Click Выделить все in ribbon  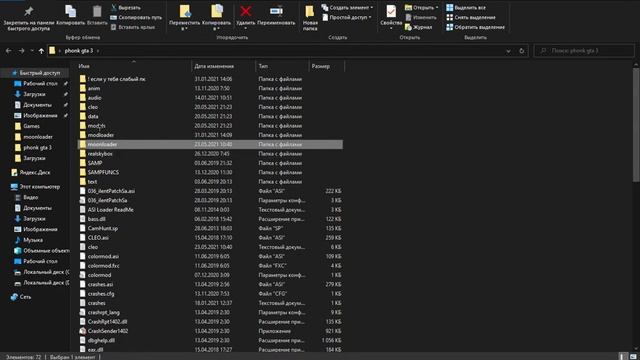pyautogui.click(x=466, y=8)
